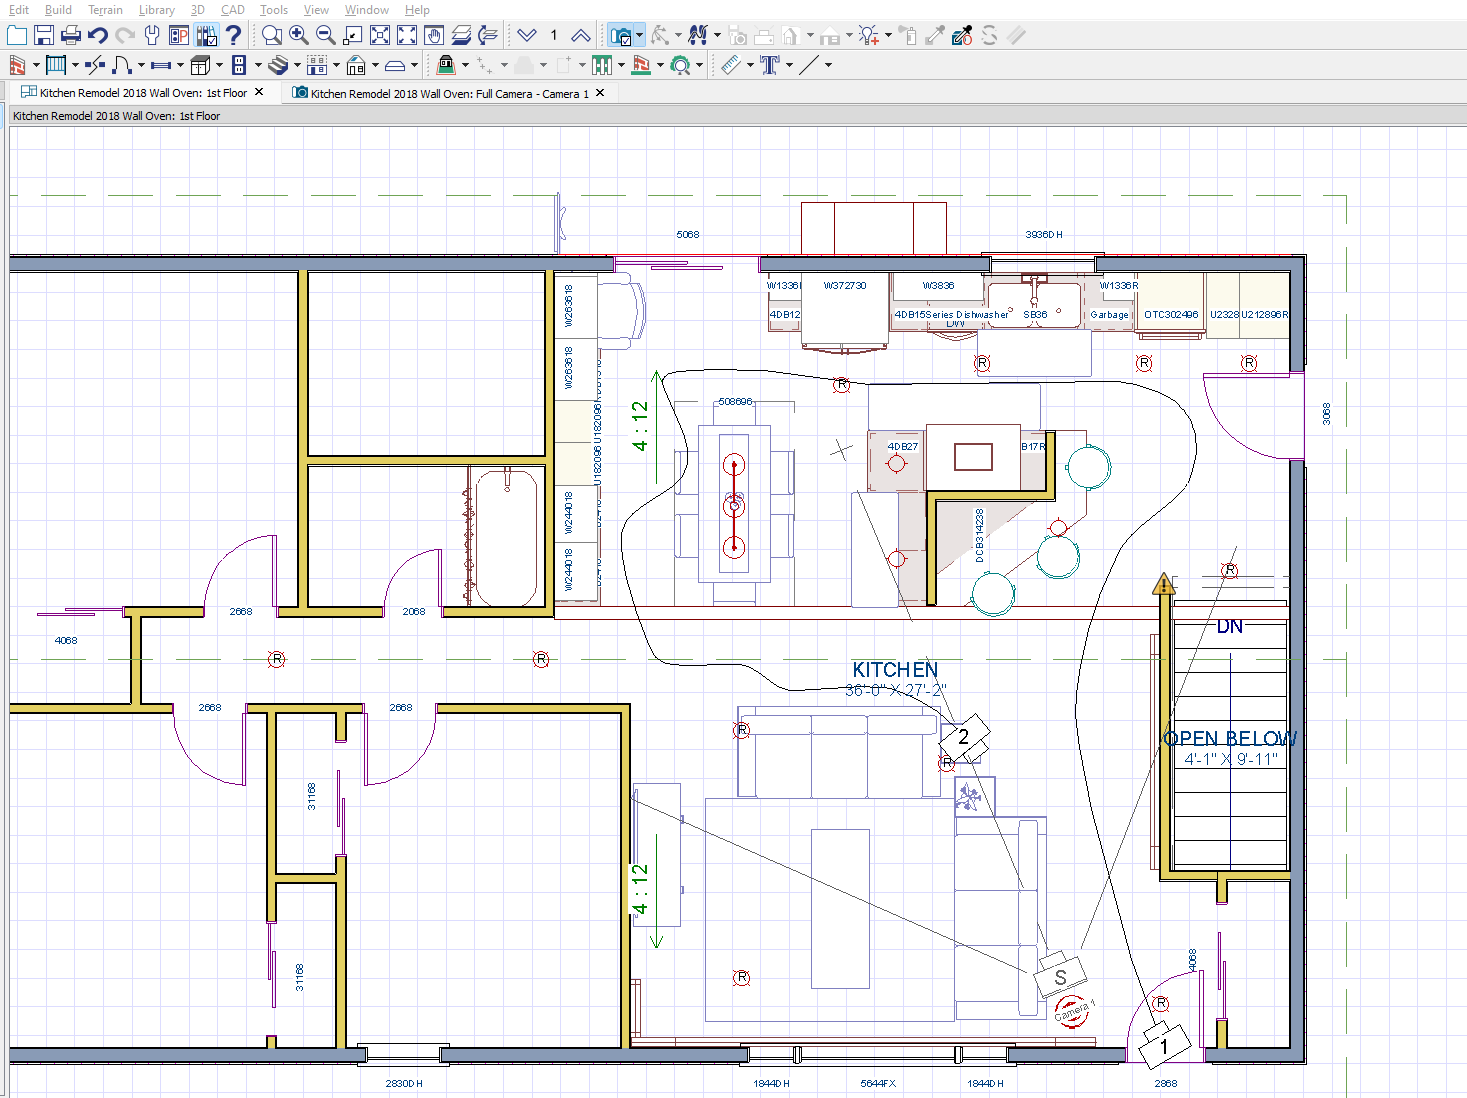Close the 1st Floor plan tab
Screen dimensions: 1467x1098
tap(259, 92)
